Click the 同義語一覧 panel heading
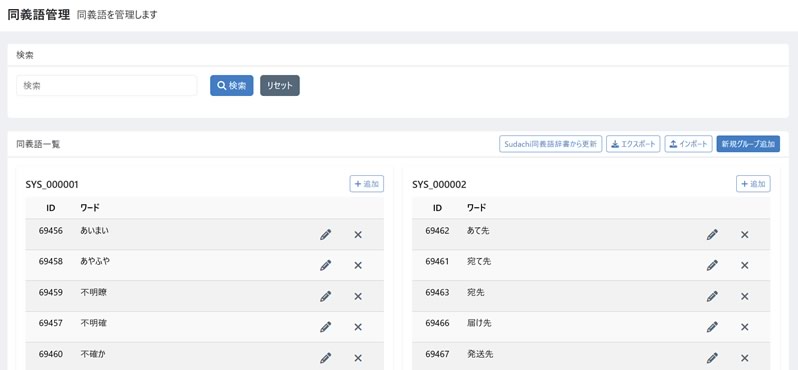Viewport: 798px width, 370px height. (38, 145)
